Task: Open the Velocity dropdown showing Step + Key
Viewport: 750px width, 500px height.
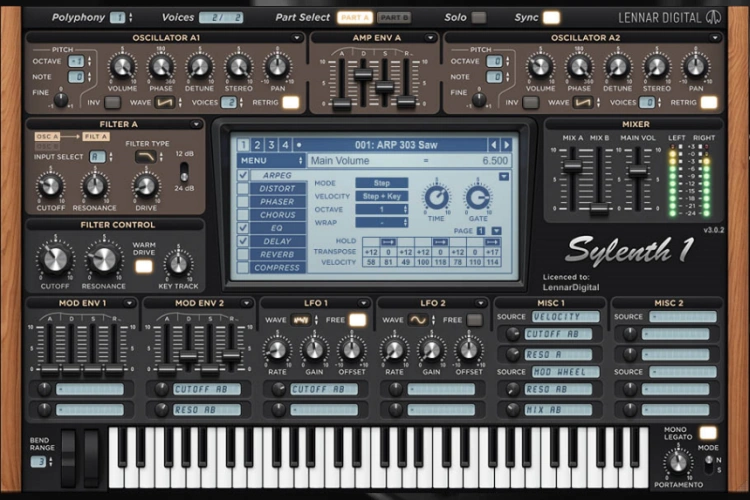Action: tap(382, 196)
